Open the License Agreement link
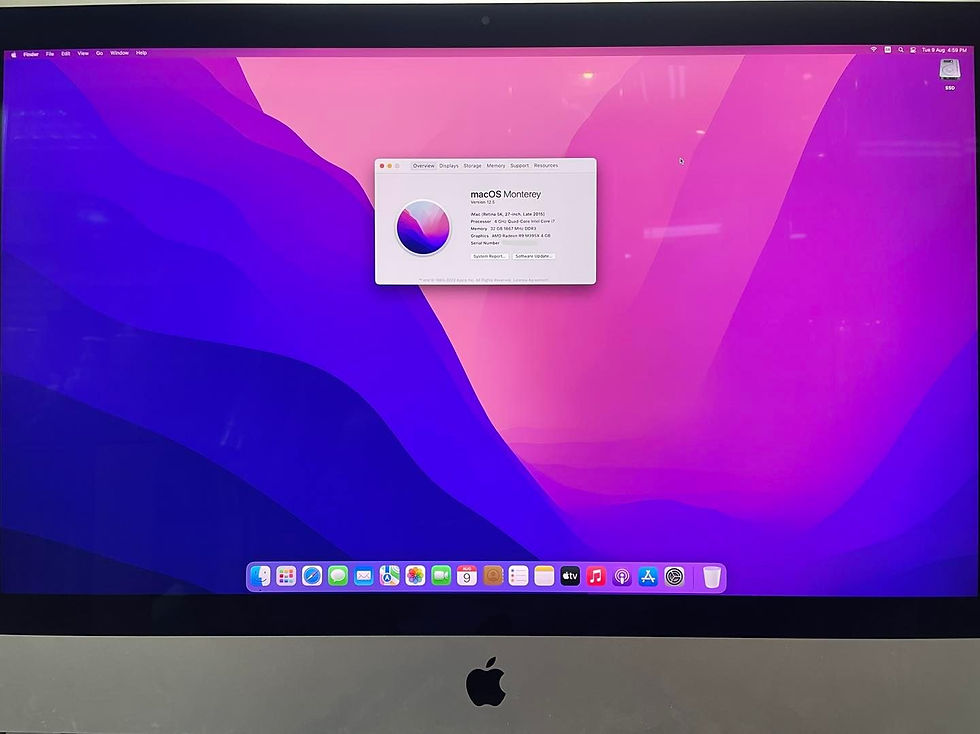Viewport: 980px width, 734px height. 532,280
